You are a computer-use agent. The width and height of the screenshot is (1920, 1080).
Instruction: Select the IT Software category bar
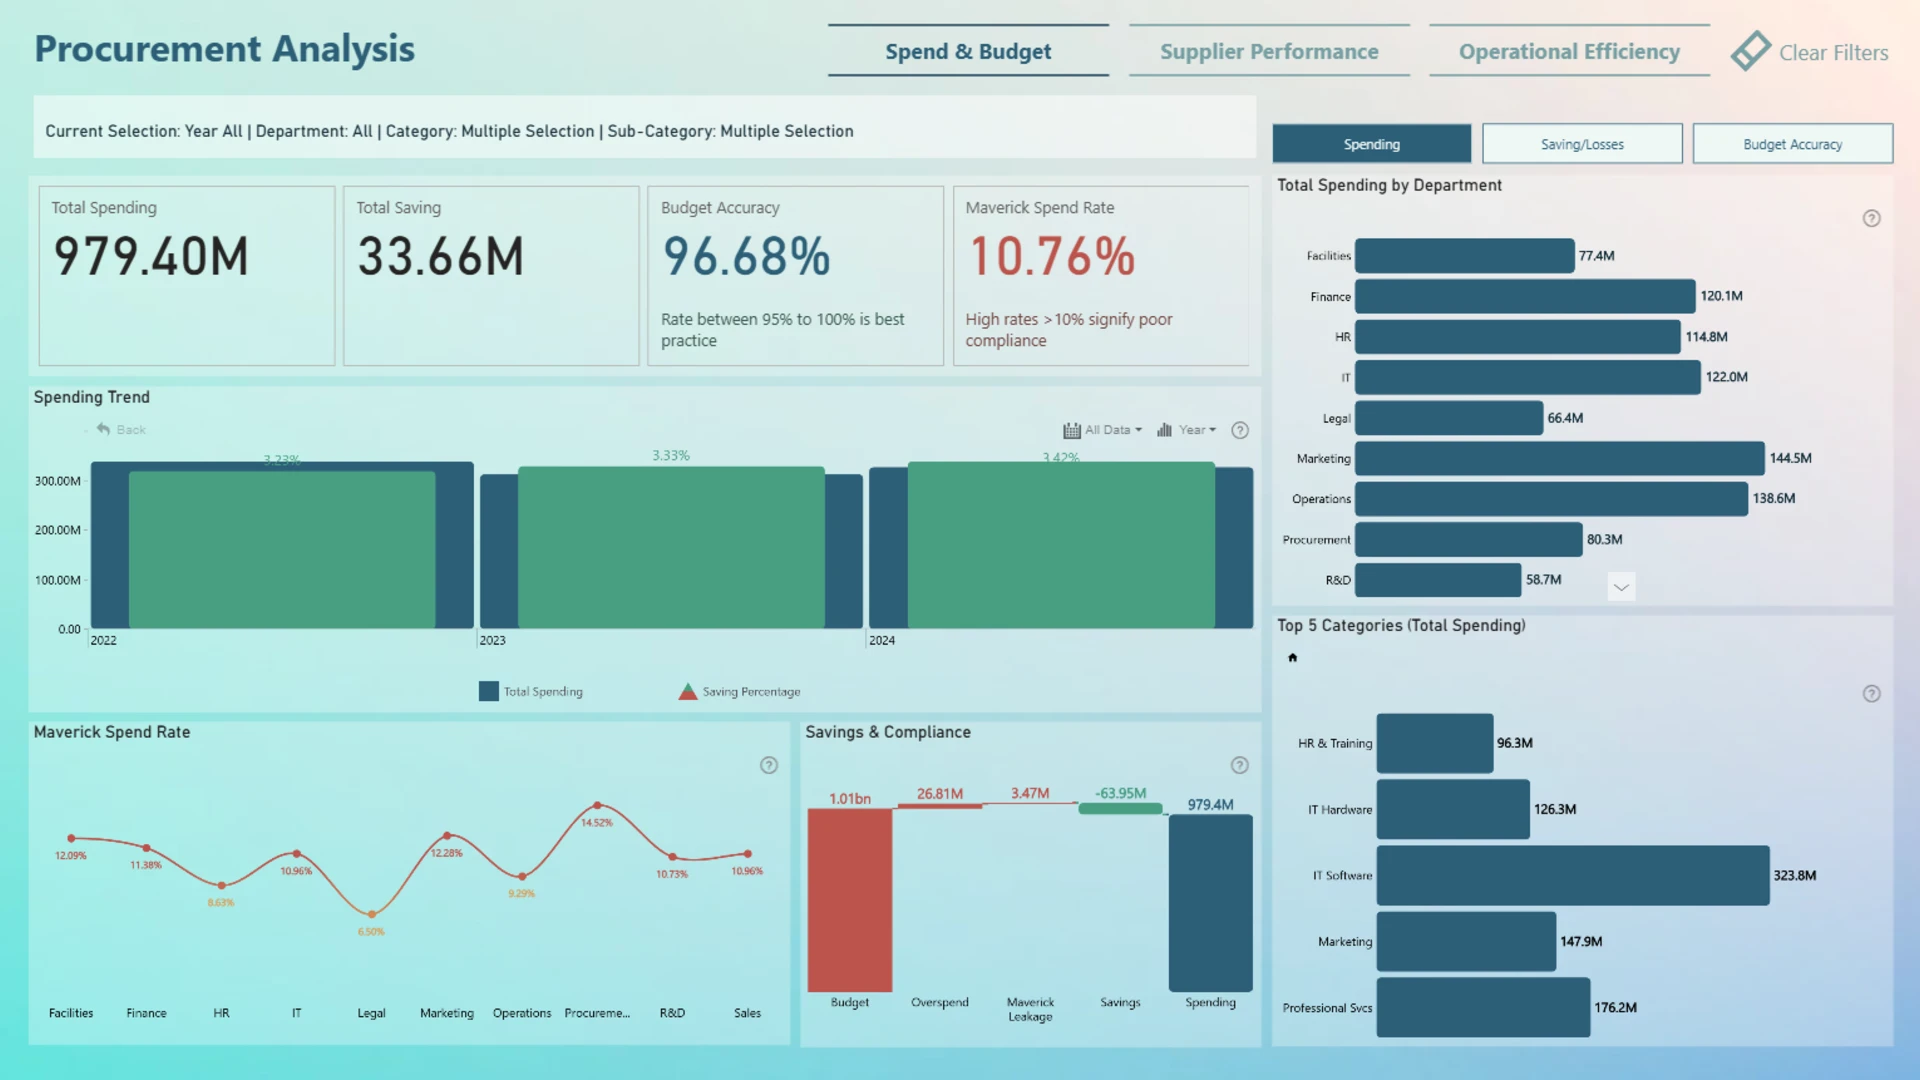pyautogui.click(x=1573, y=875)
